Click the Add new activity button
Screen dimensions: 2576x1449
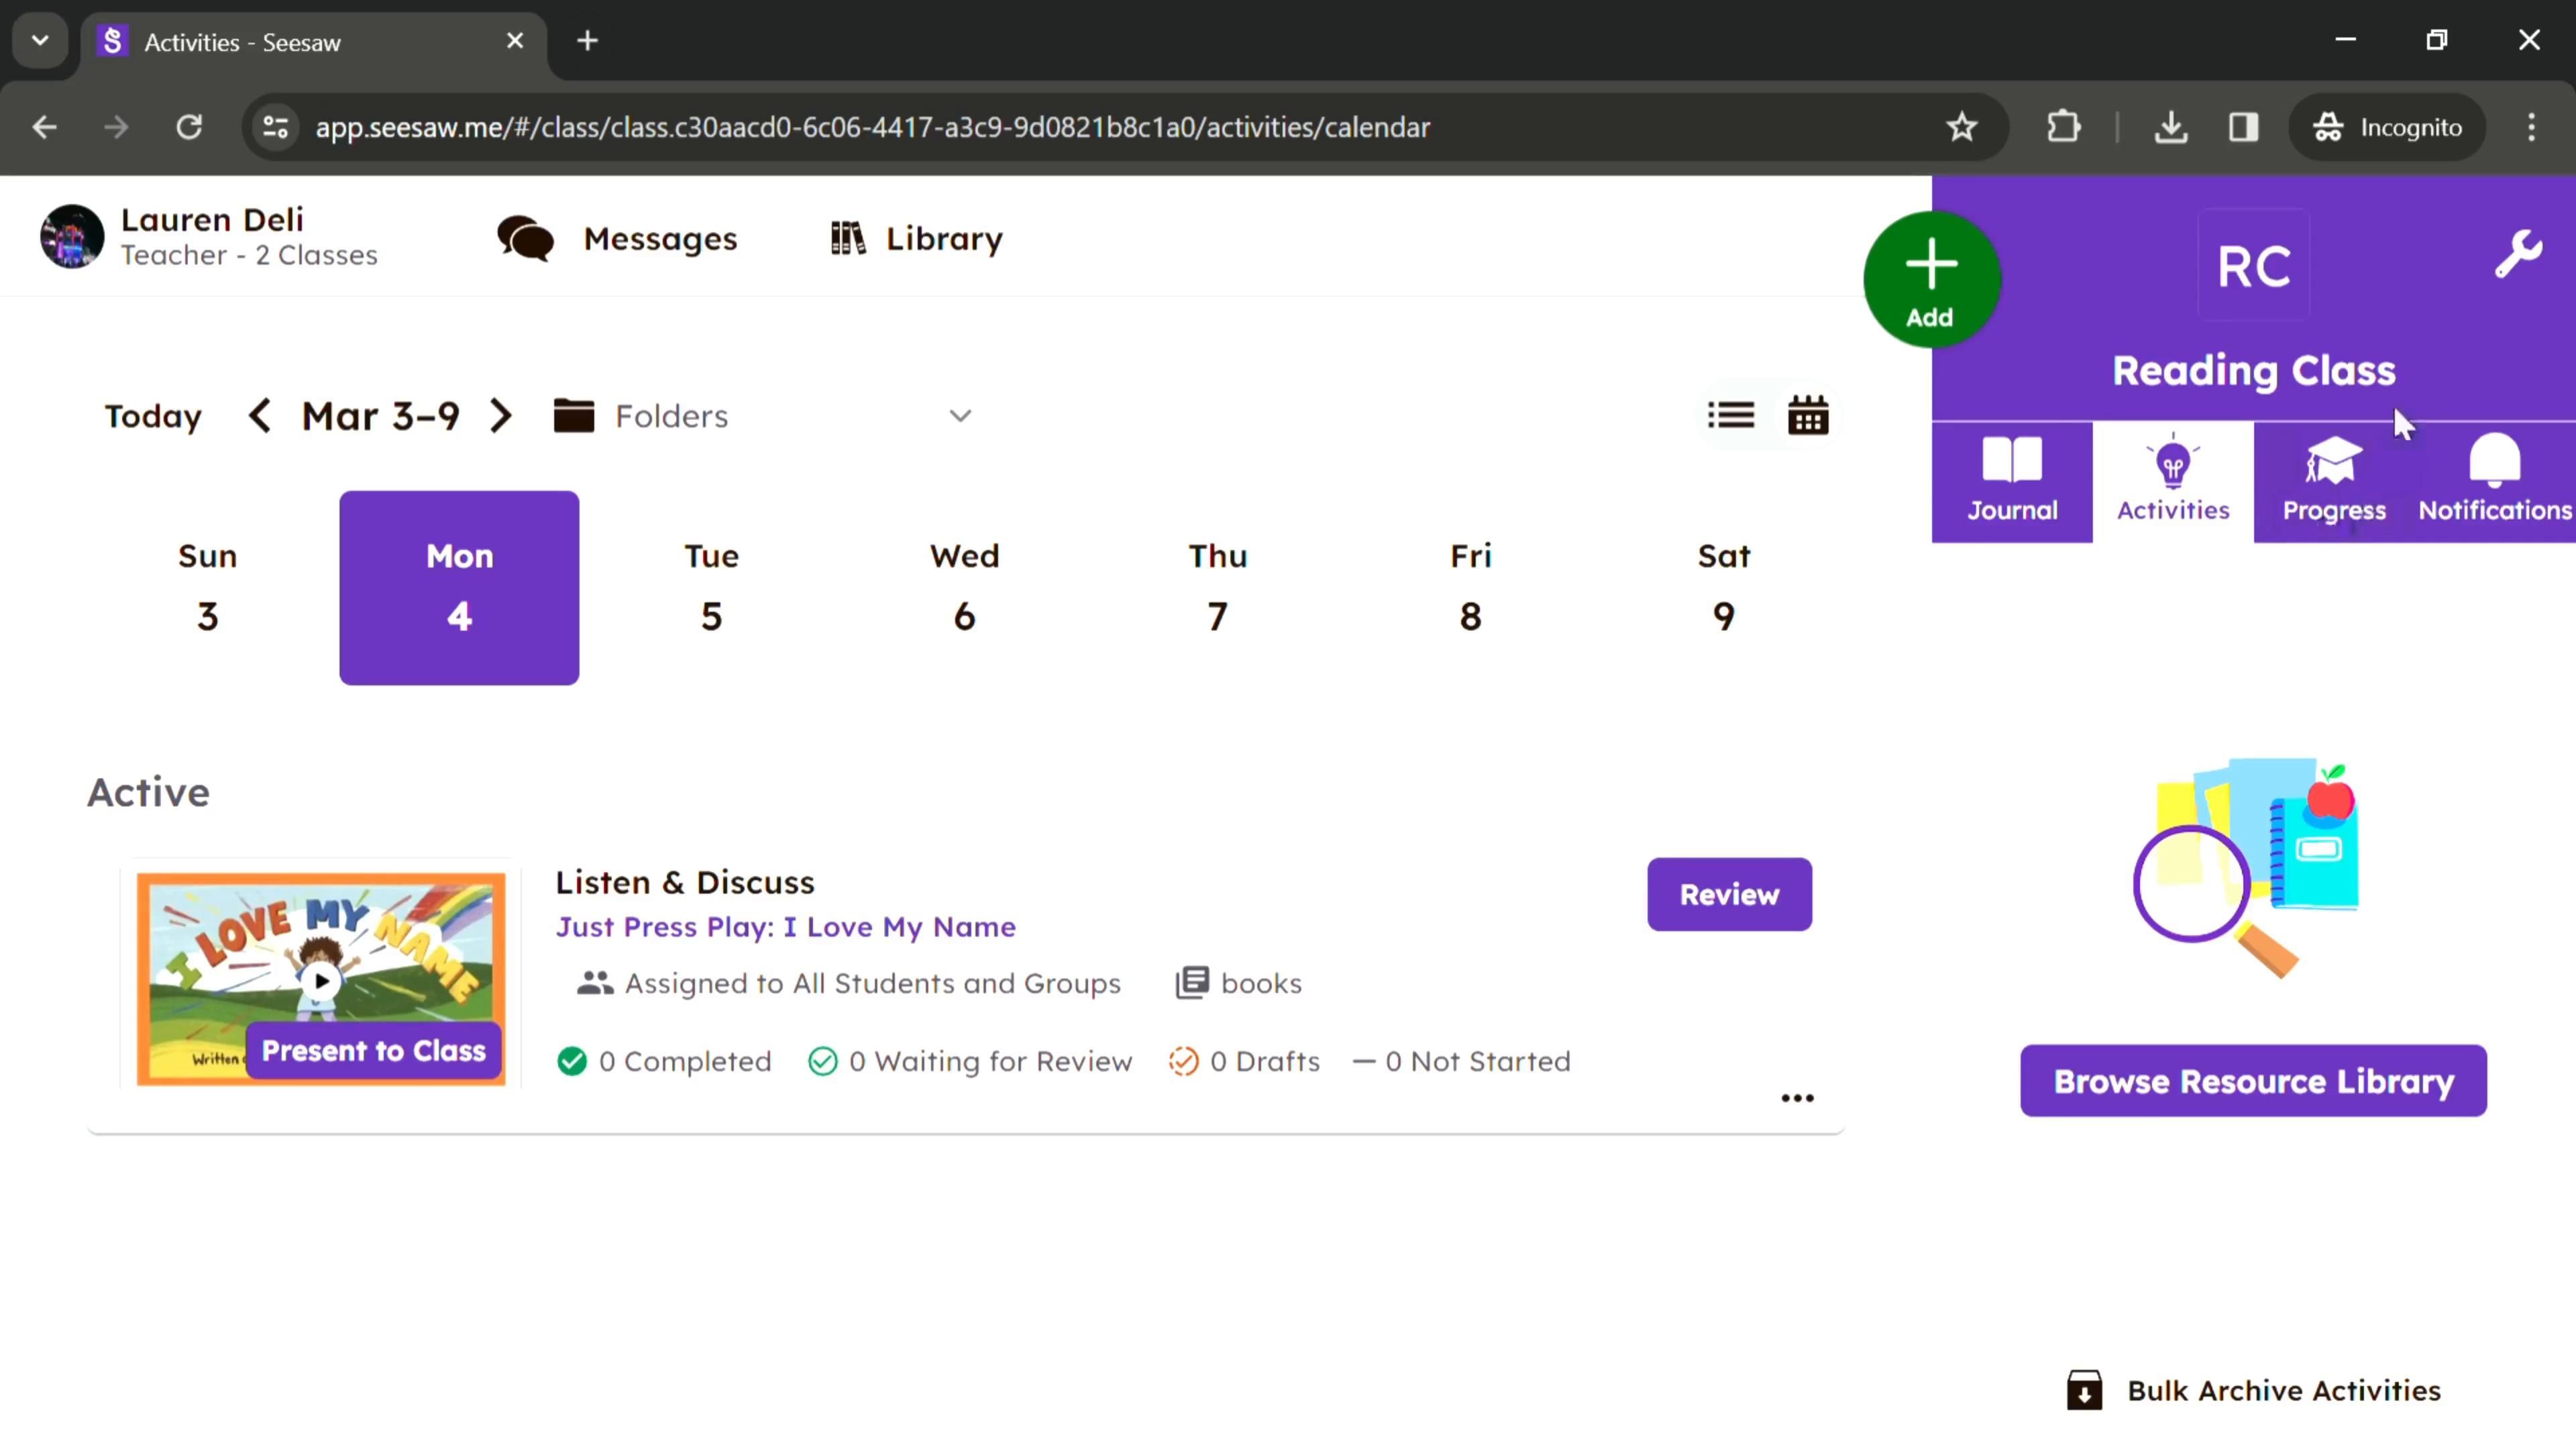tap(1930, 278)
